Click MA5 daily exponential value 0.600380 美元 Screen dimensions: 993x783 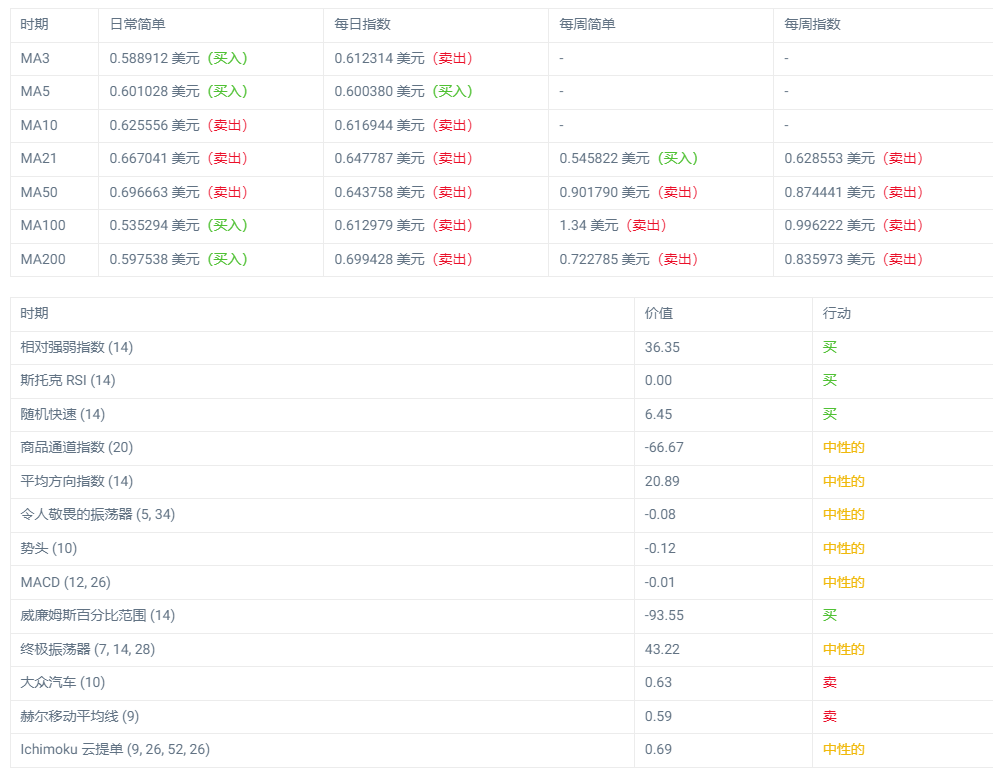[x=379, y=91]
